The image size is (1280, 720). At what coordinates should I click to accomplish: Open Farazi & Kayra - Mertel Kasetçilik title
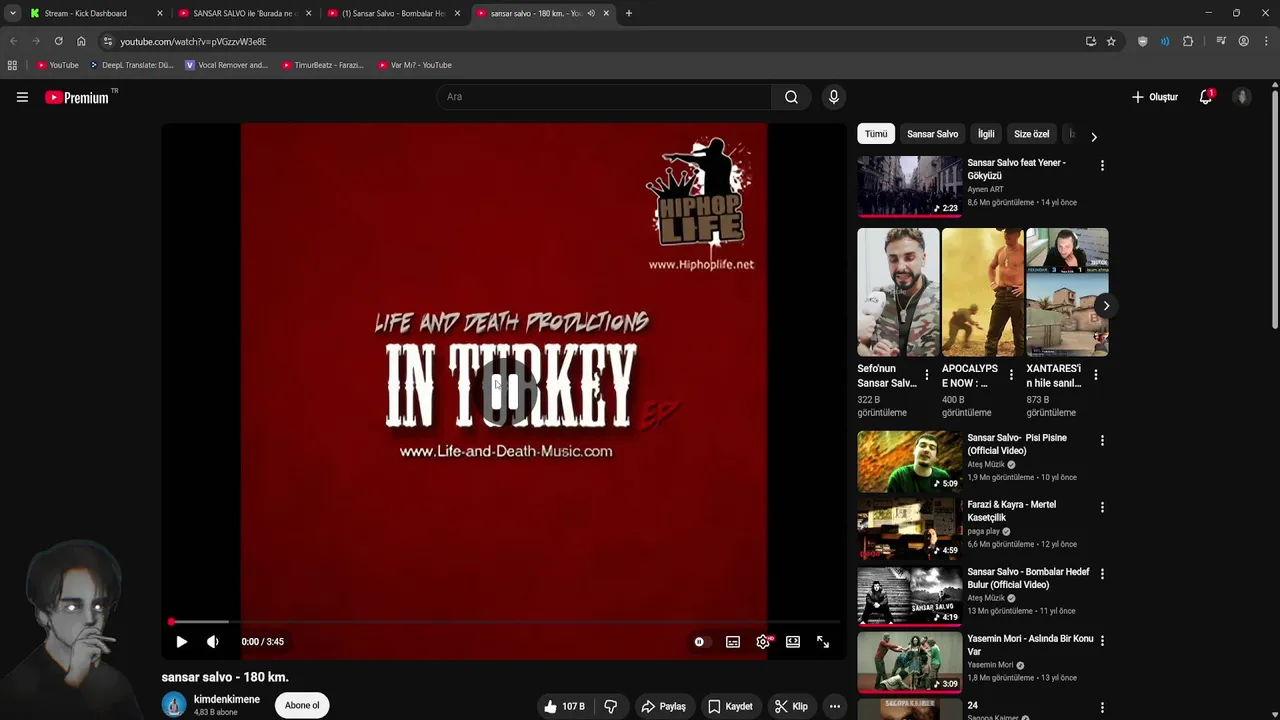pos(1011,511)
